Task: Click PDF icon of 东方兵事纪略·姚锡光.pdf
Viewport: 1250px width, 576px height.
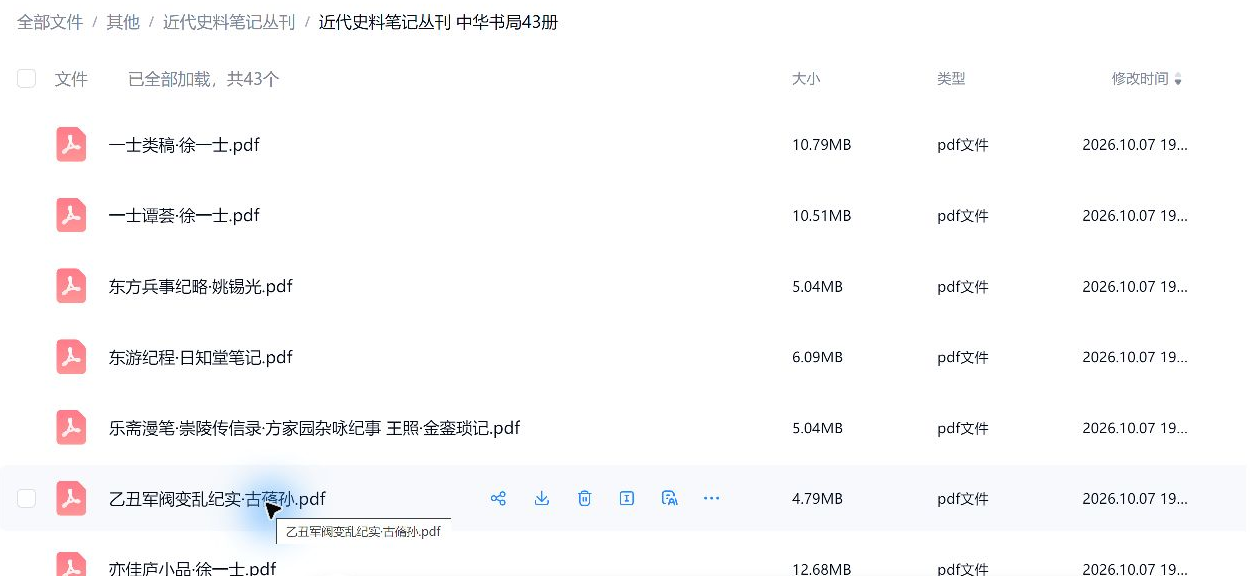Action: (71, 287)
